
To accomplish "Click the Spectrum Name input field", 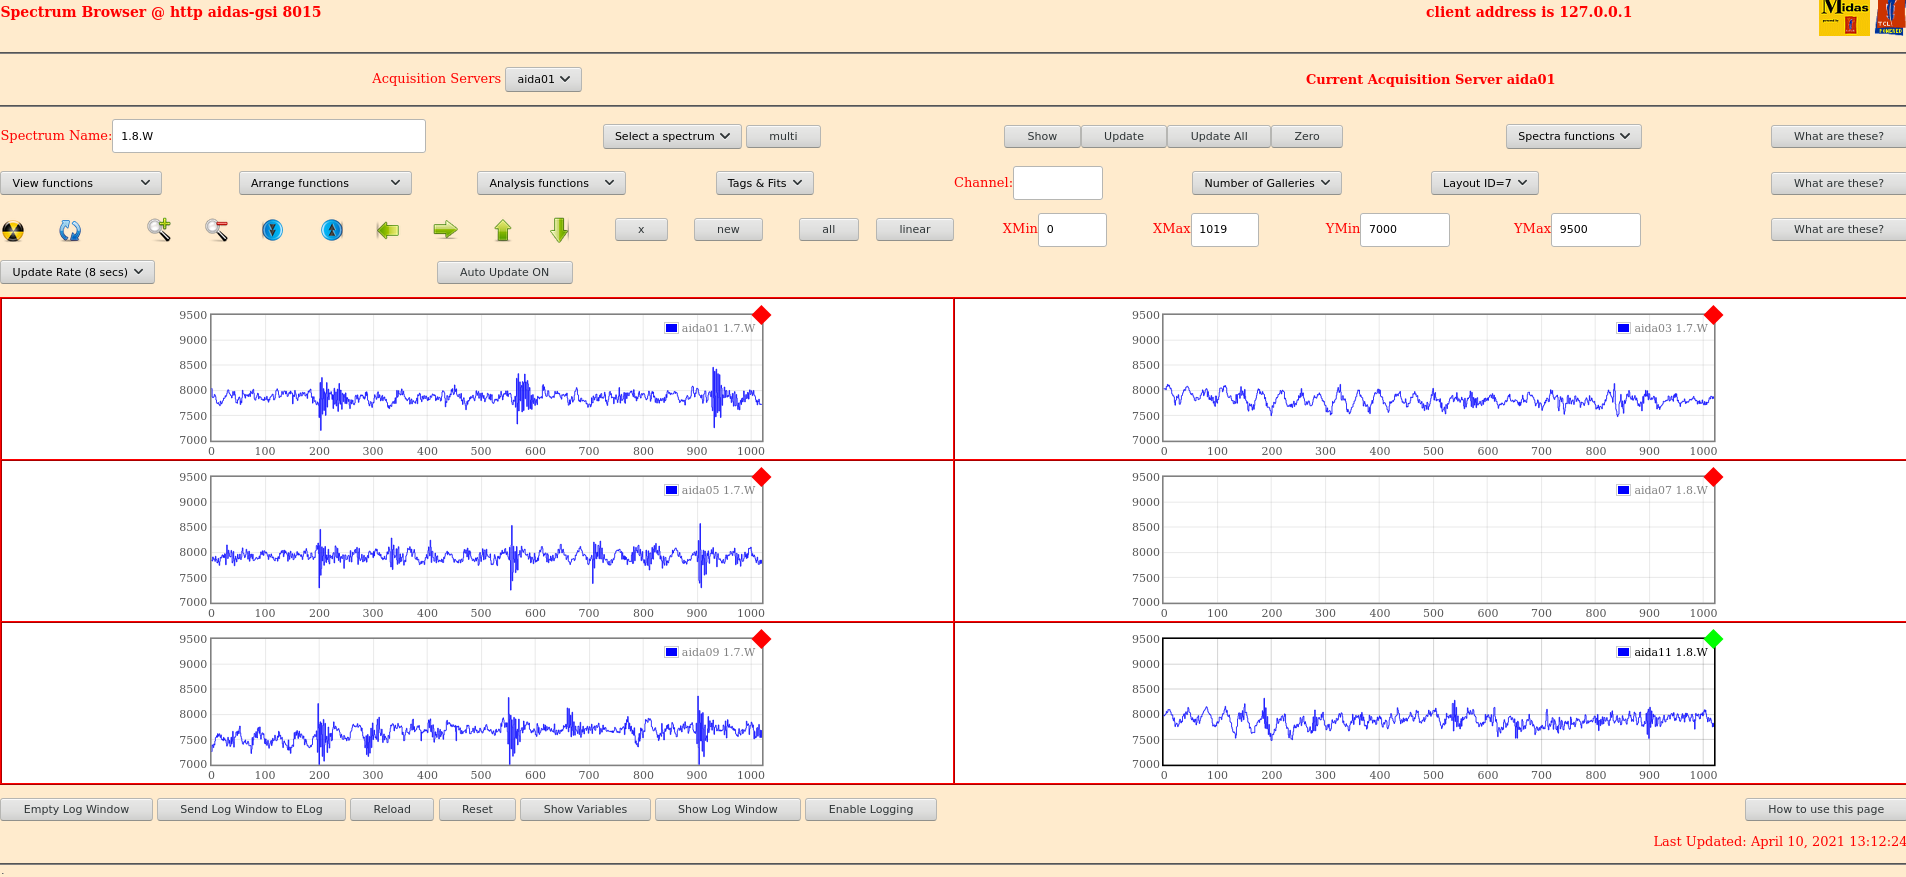I will coord(268,136).
